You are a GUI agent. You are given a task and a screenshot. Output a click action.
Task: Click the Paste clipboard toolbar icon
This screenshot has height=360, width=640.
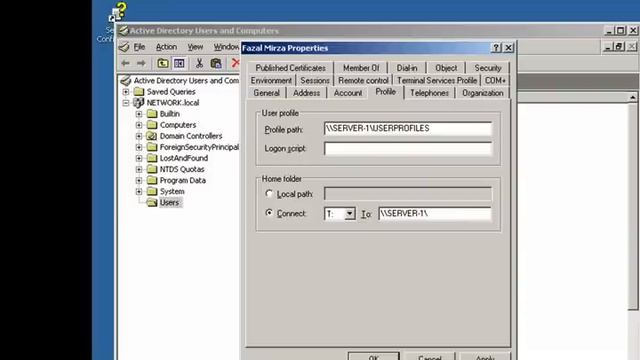216,63
